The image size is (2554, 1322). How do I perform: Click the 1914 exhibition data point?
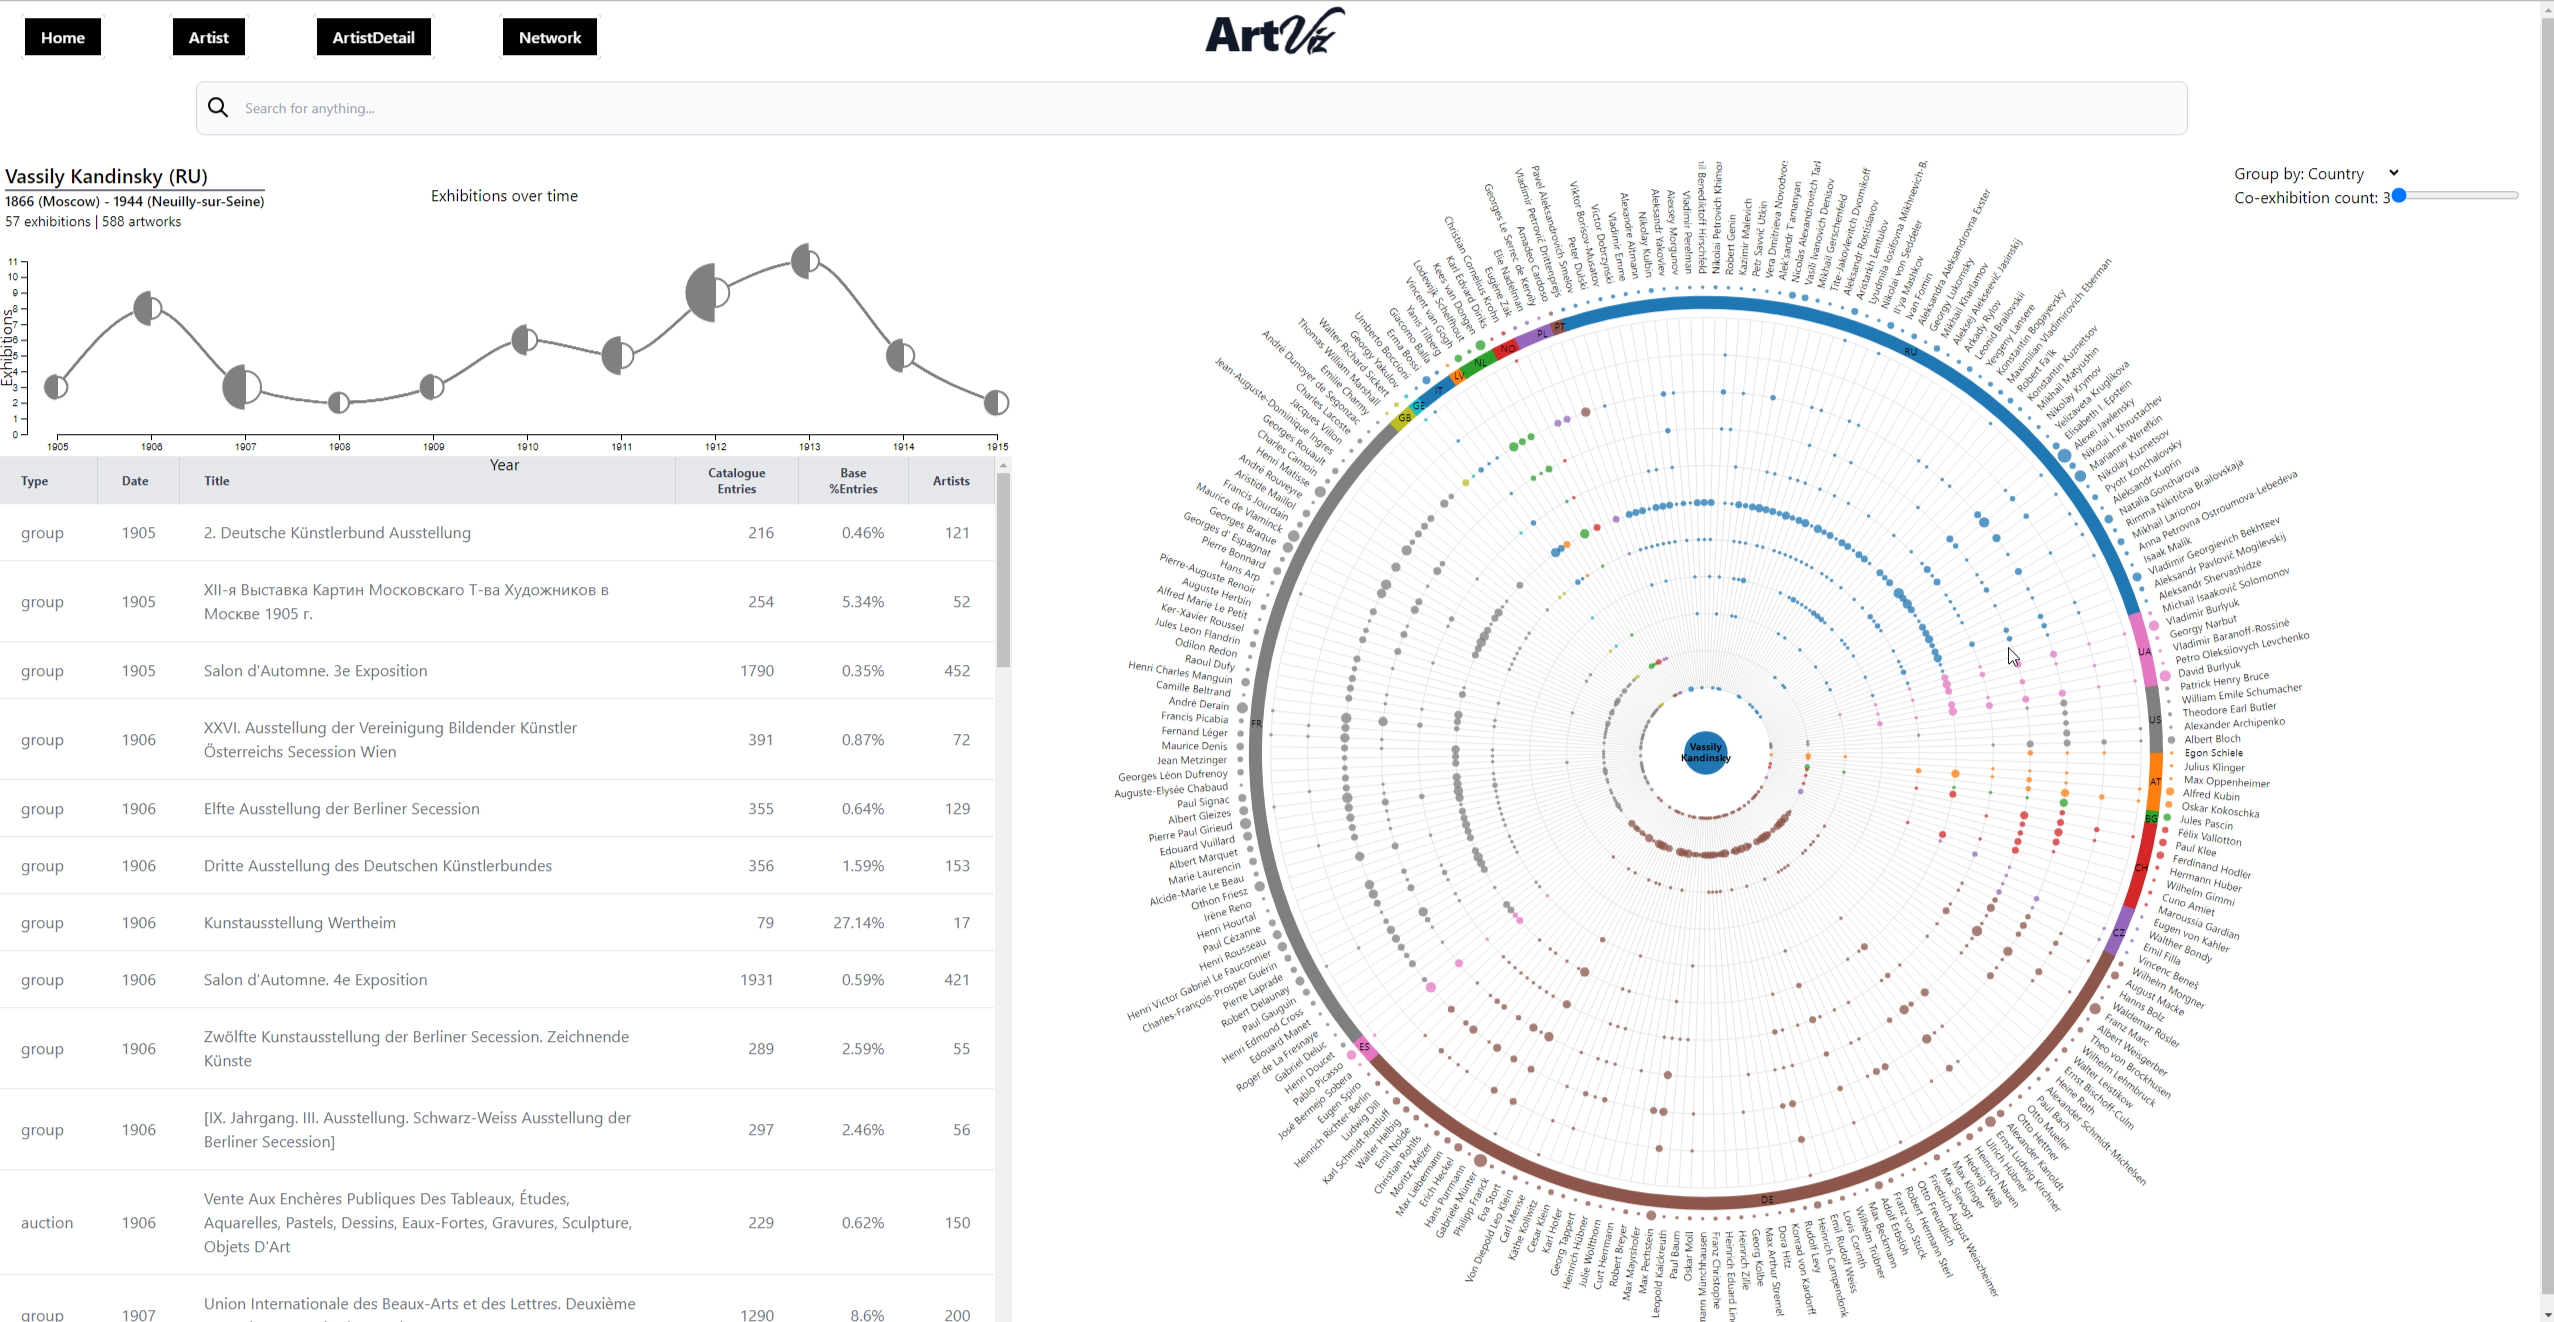pos(900,355)
